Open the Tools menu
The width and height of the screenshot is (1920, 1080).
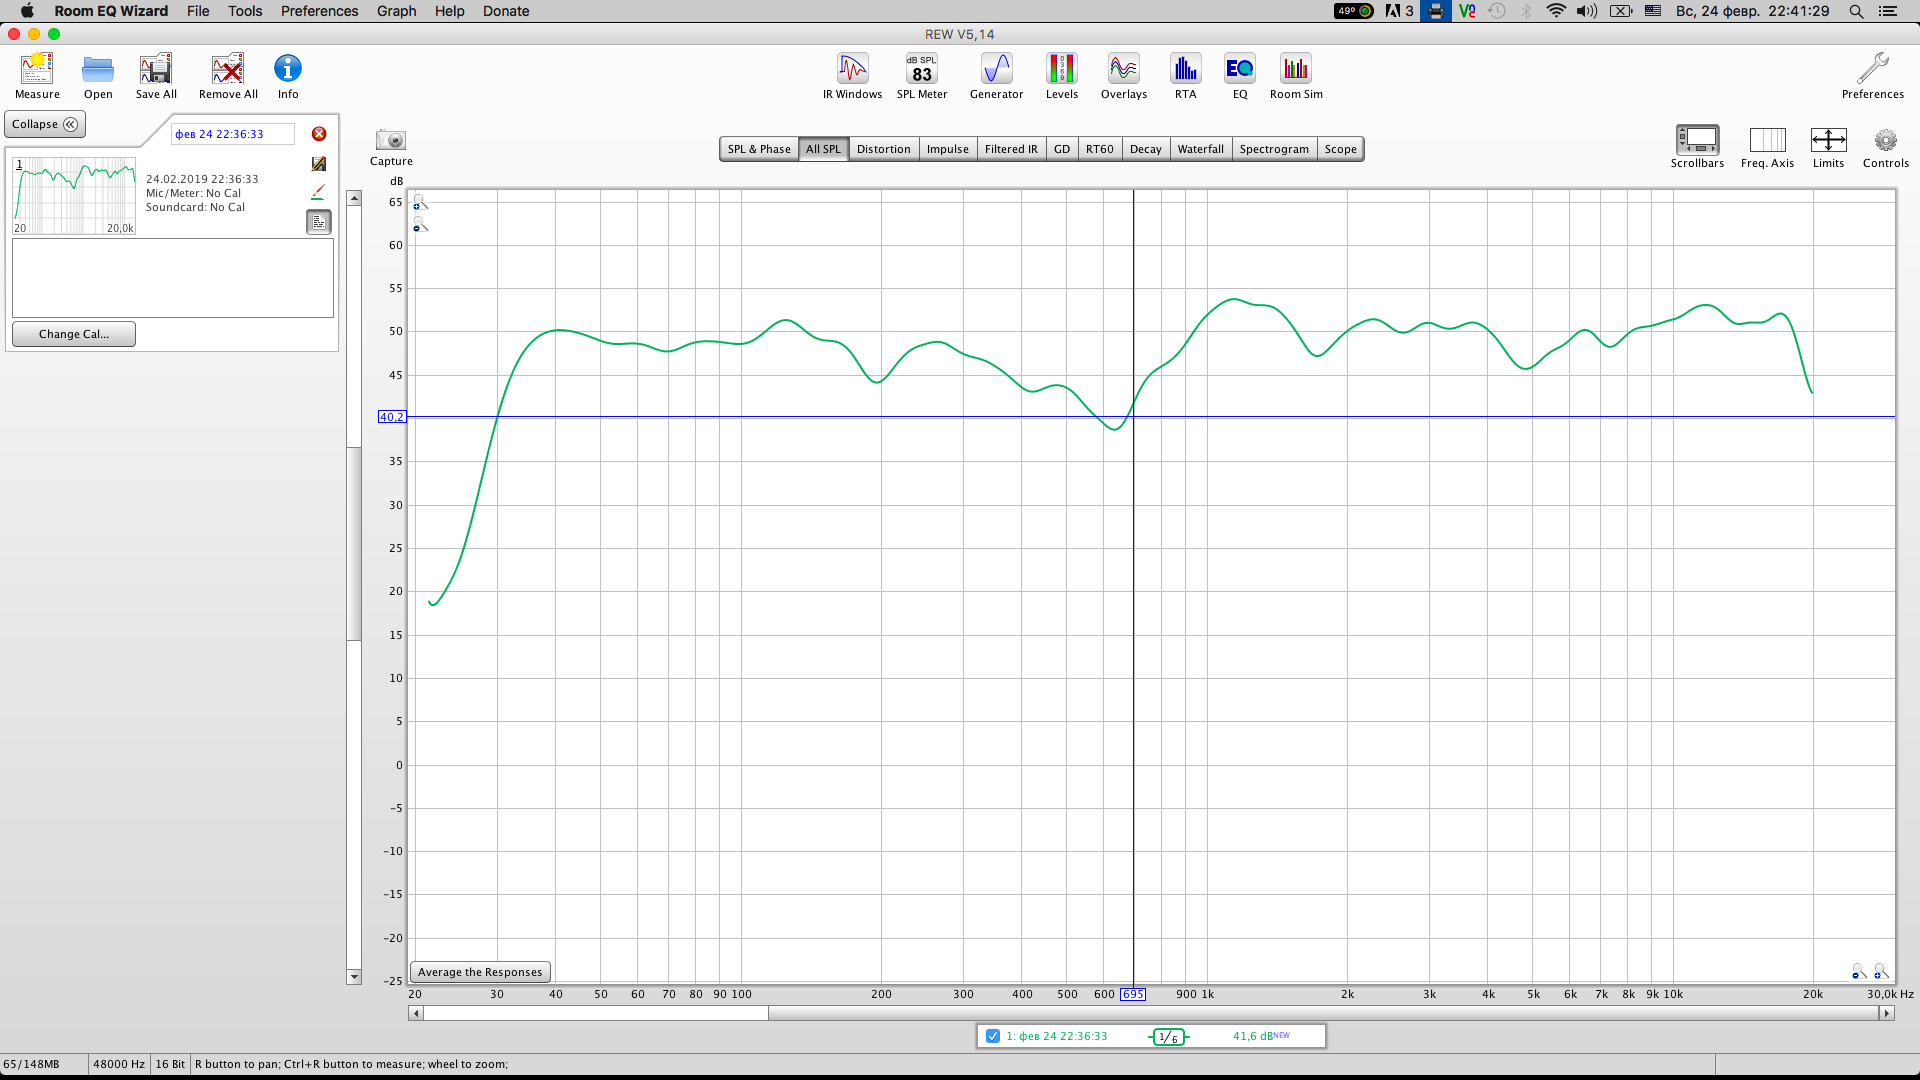(x=245, y=11)
